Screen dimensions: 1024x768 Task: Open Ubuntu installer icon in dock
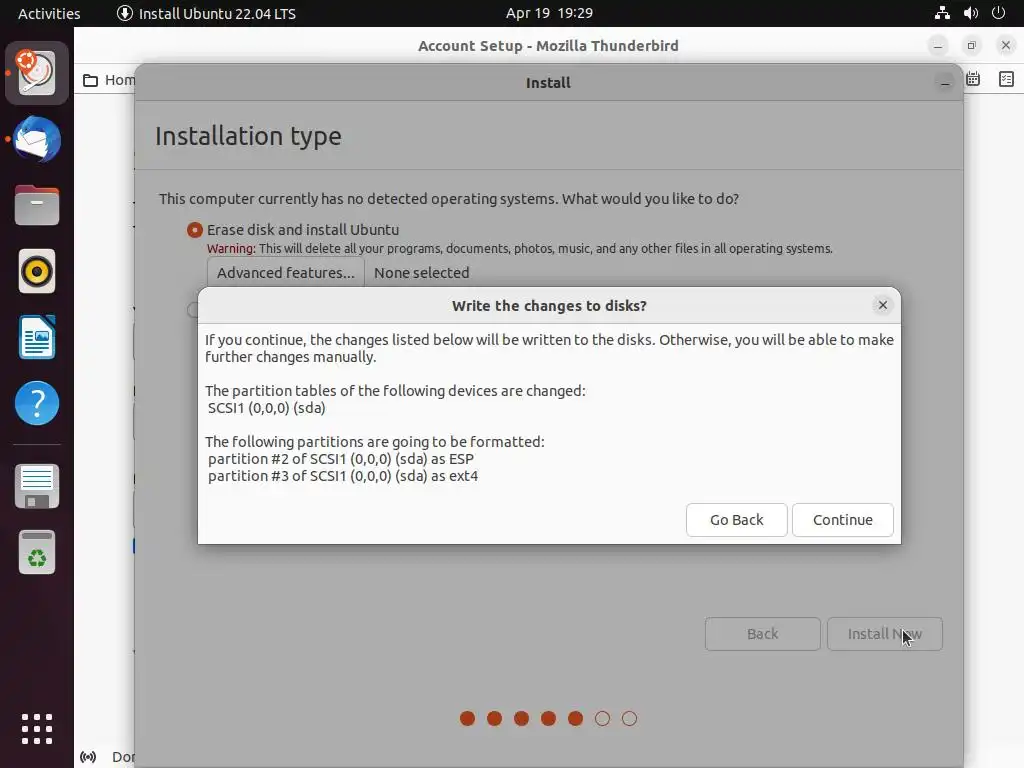point(37,72)
